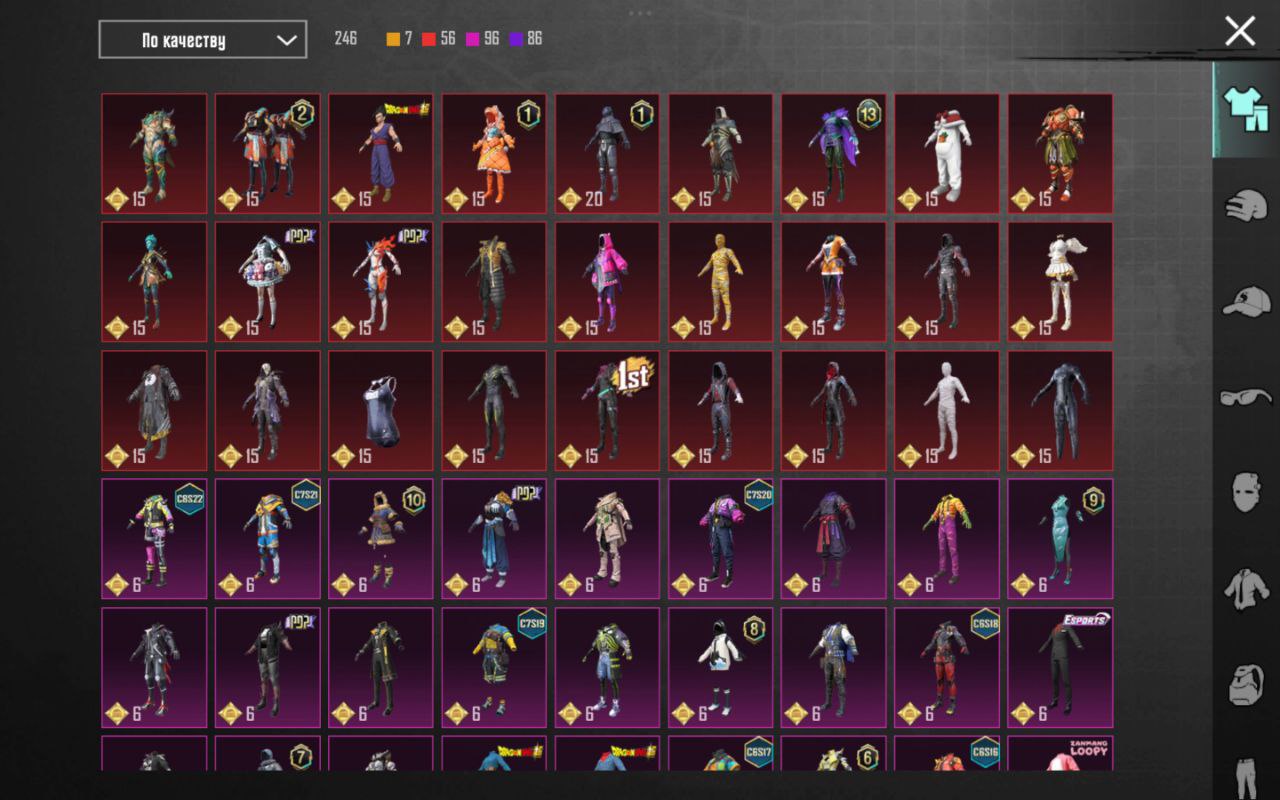
Task: Click the purple quality indicator showing 86
Action: (x=526, y=39)
